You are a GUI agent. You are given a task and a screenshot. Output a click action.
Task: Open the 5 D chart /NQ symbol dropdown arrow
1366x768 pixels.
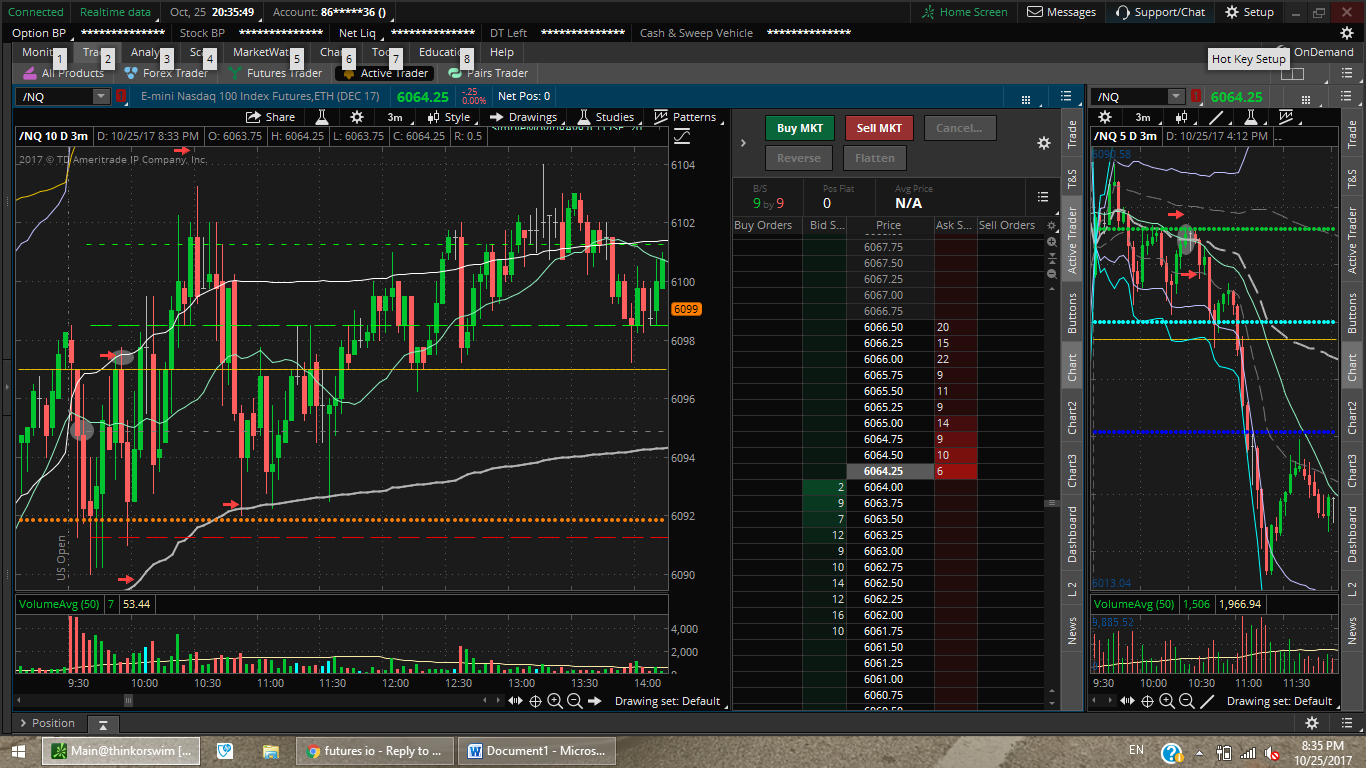1174,96
